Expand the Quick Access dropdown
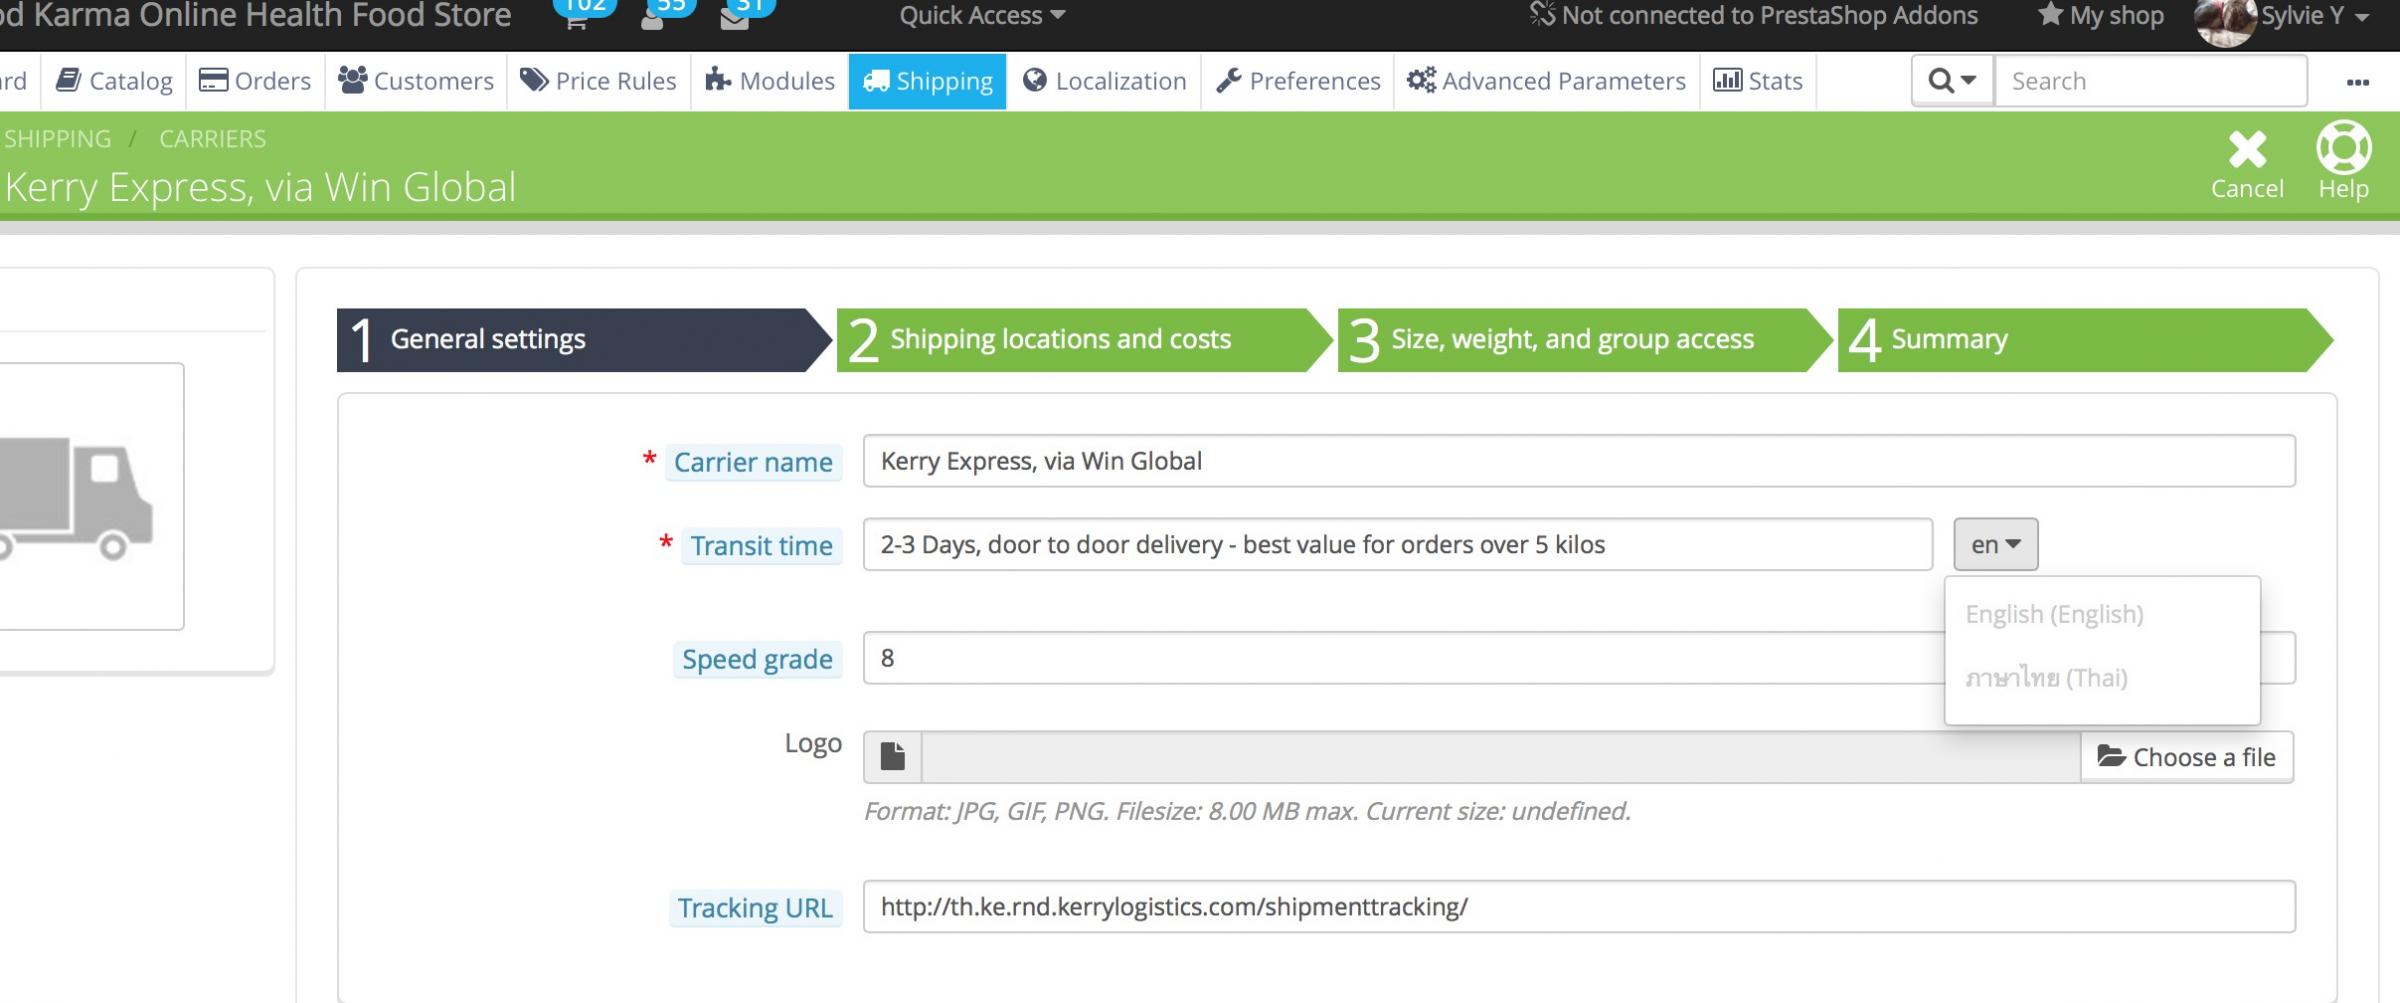The width and height of the screenshot is (2400, 1003). coord(982,16)
